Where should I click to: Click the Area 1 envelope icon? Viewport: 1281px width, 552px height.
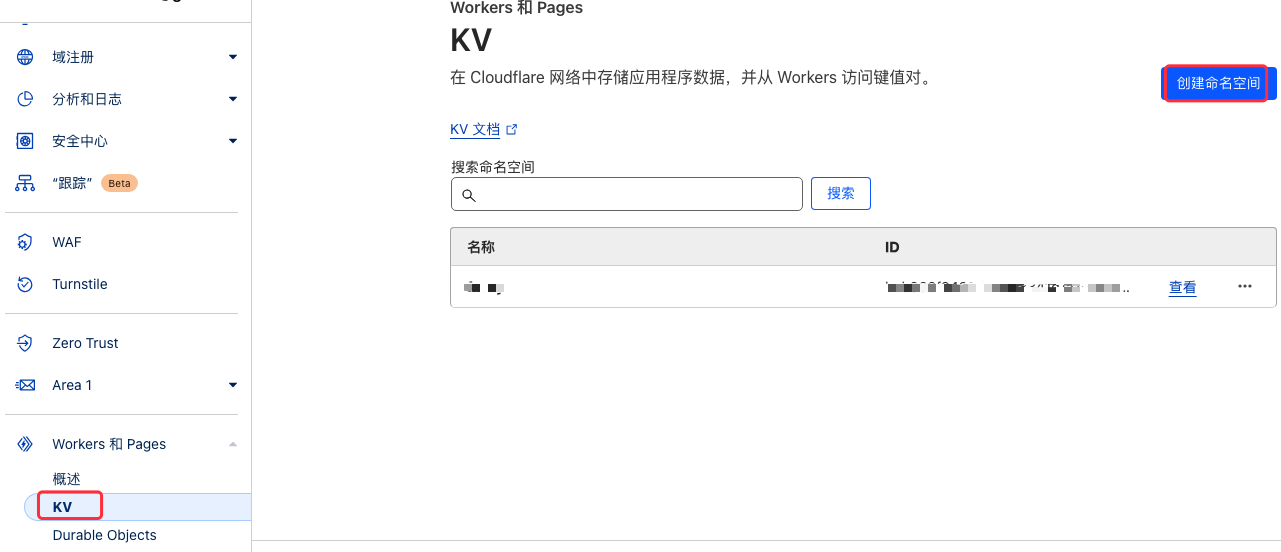(25, 385)
